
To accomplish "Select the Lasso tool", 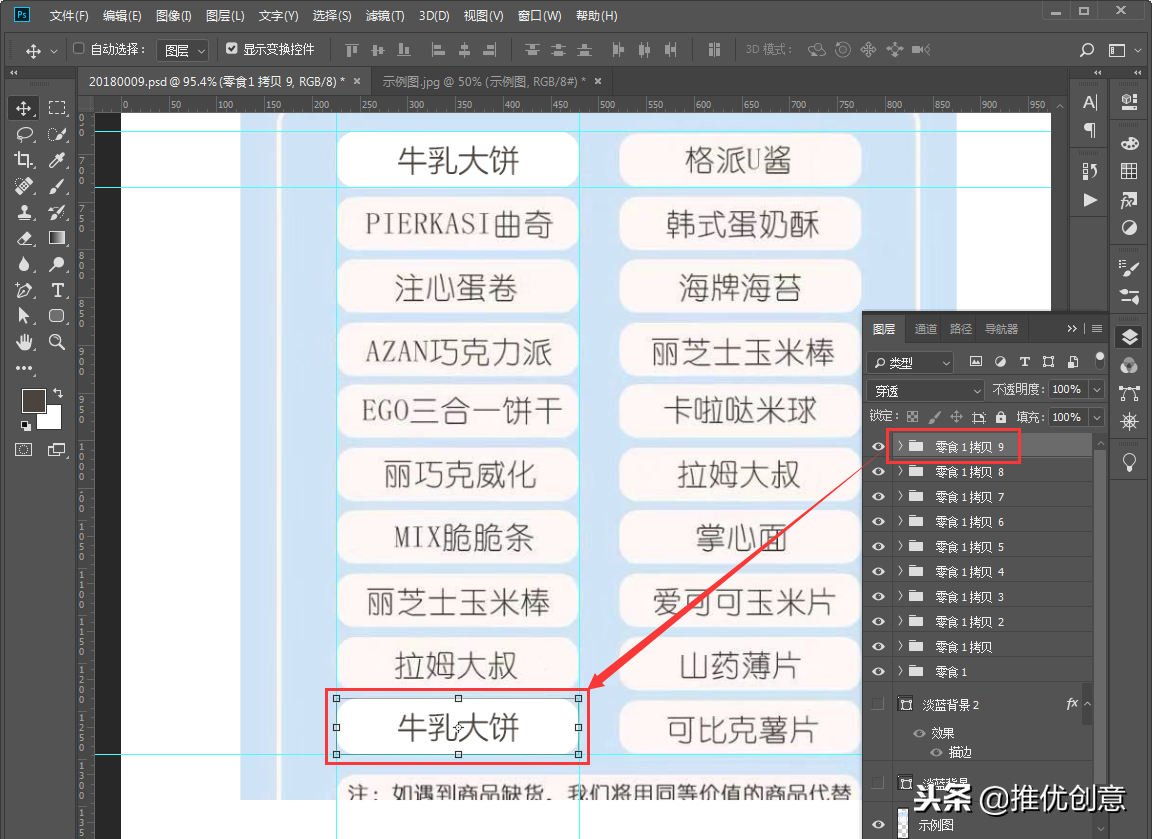I will coord(24,134).
